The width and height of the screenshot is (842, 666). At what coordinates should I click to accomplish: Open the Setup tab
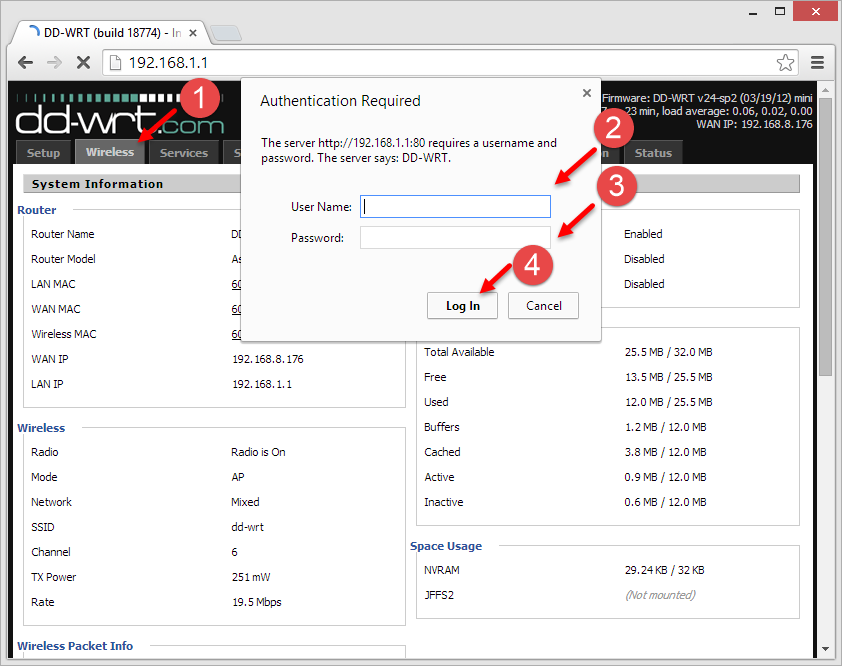tap(43, 153)
